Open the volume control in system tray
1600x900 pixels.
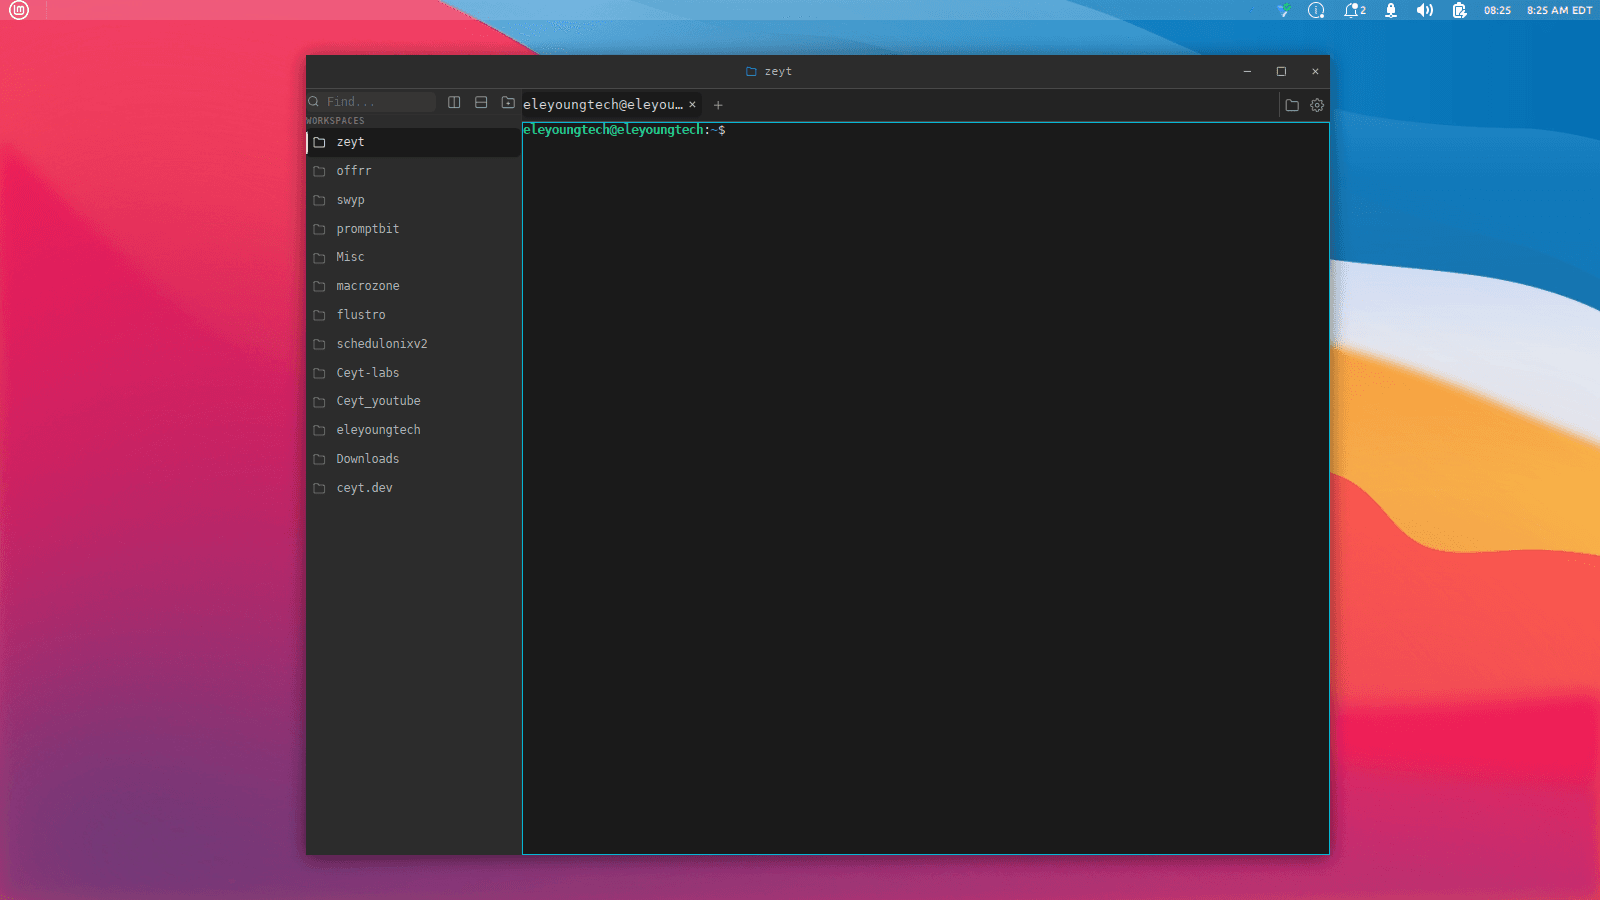(1425, 10)
